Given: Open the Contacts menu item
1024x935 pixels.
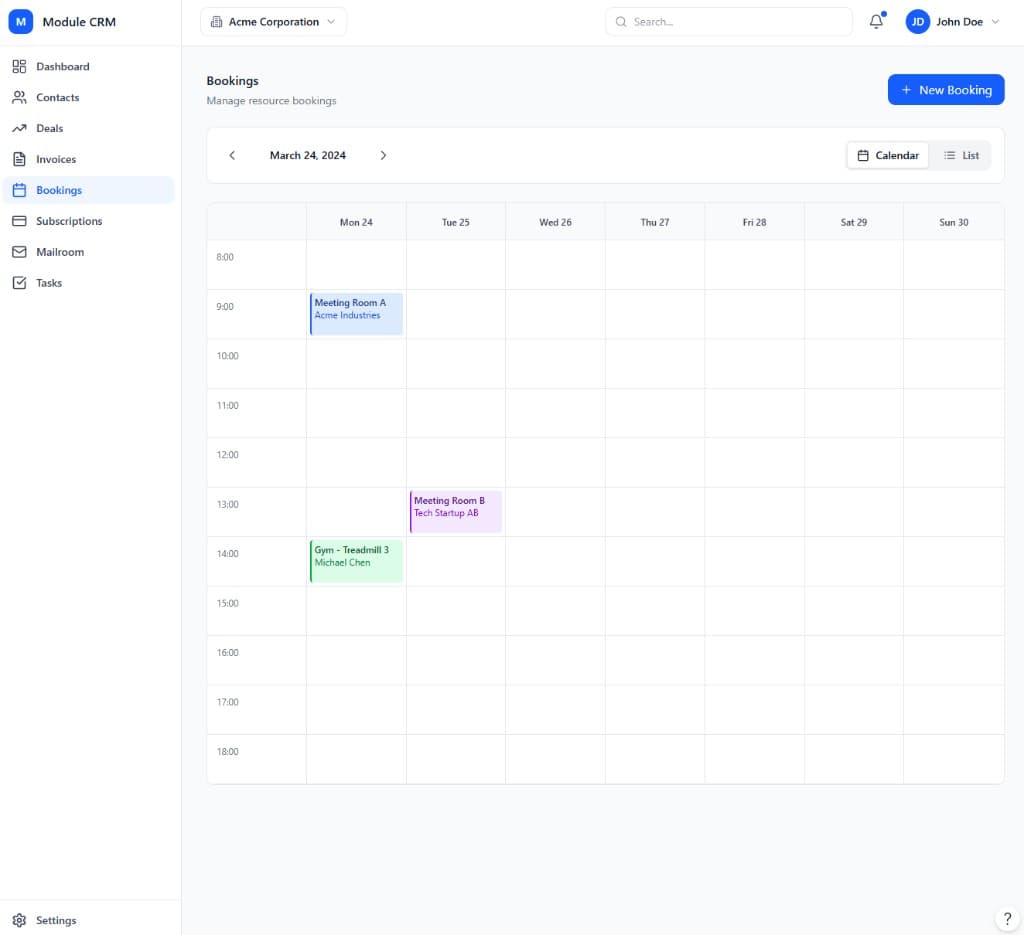Looking at the screenshot, I should (89, 97).
